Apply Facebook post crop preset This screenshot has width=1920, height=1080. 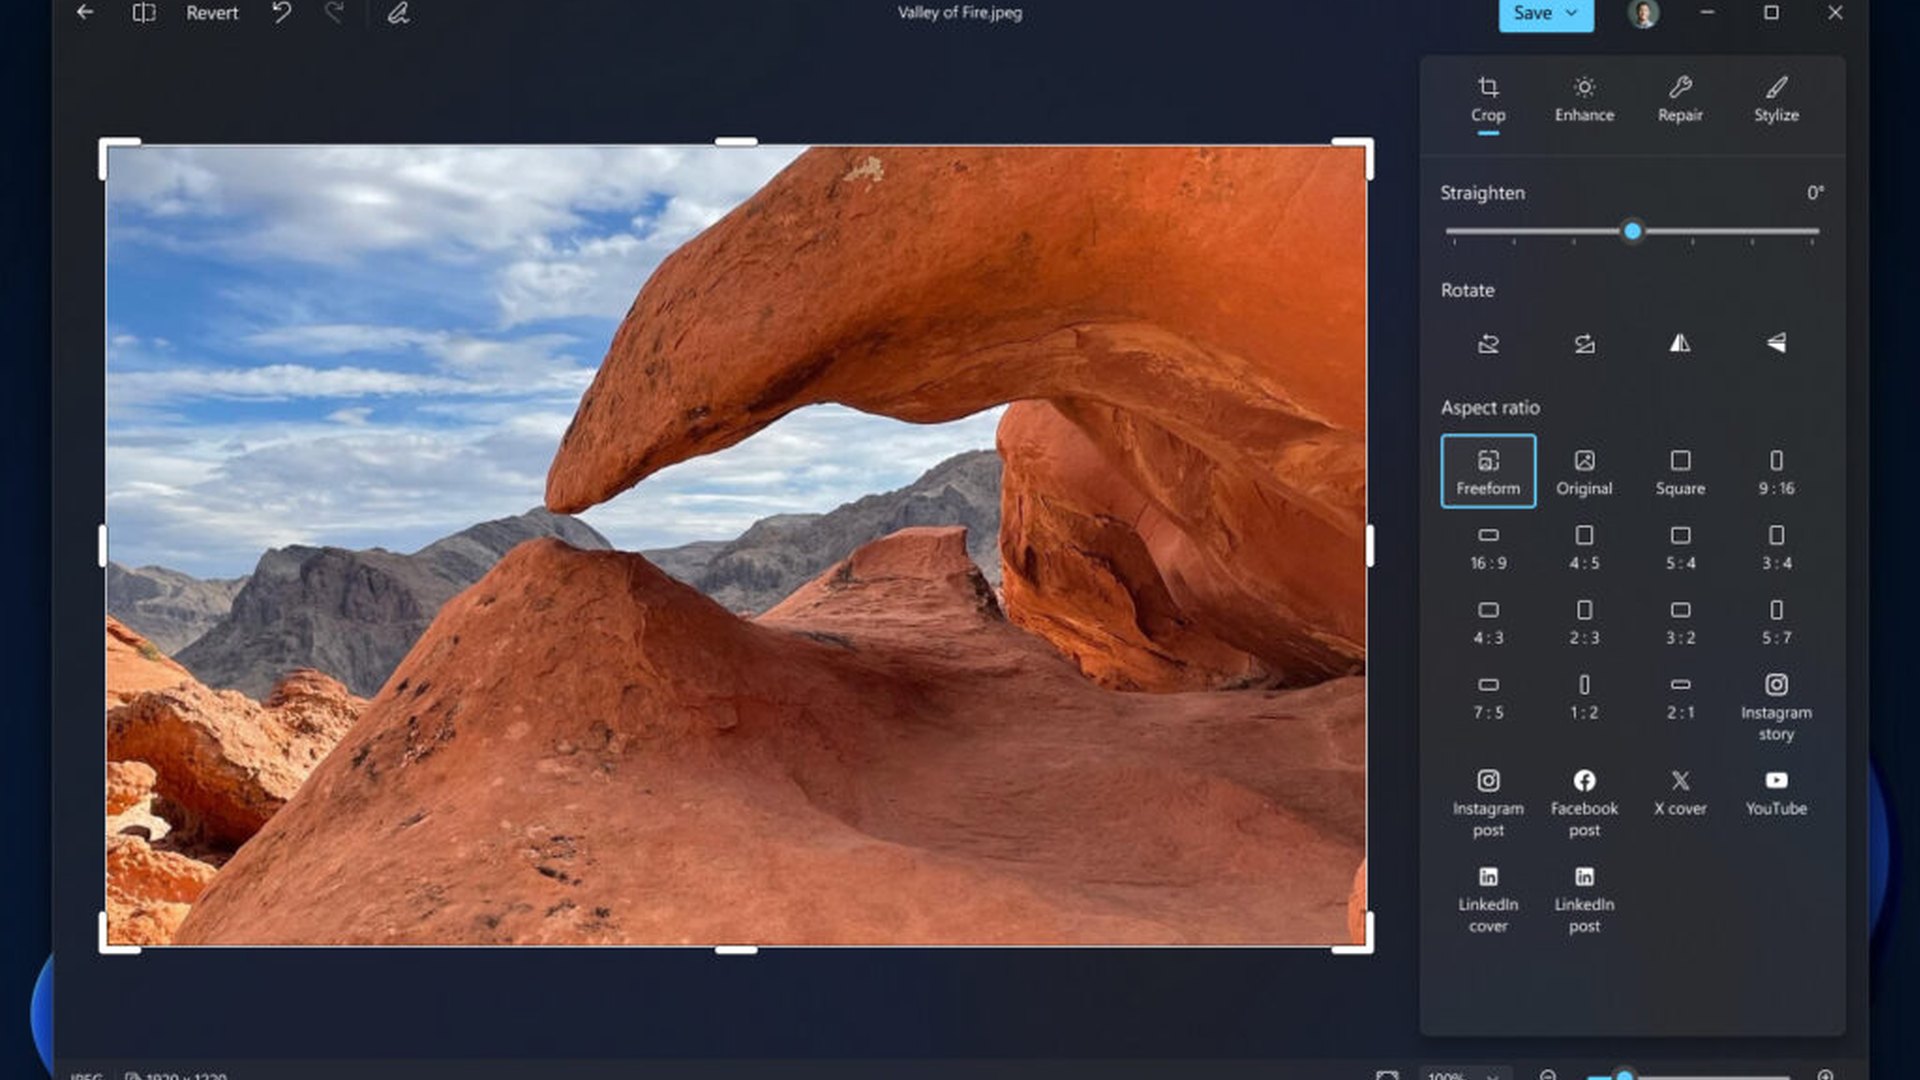click(1584, 803)
